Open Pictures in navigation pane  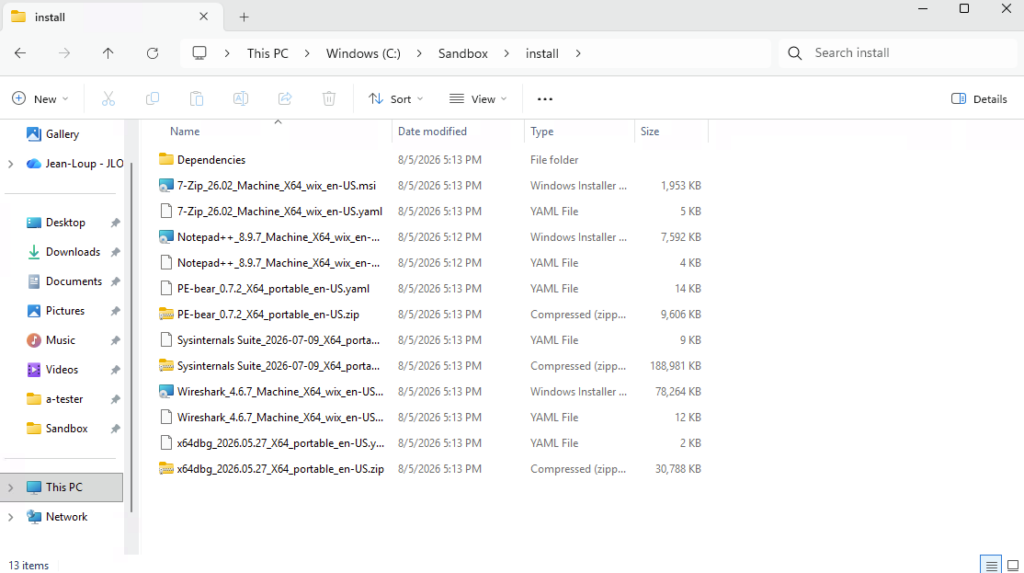(x=65, y=311)
